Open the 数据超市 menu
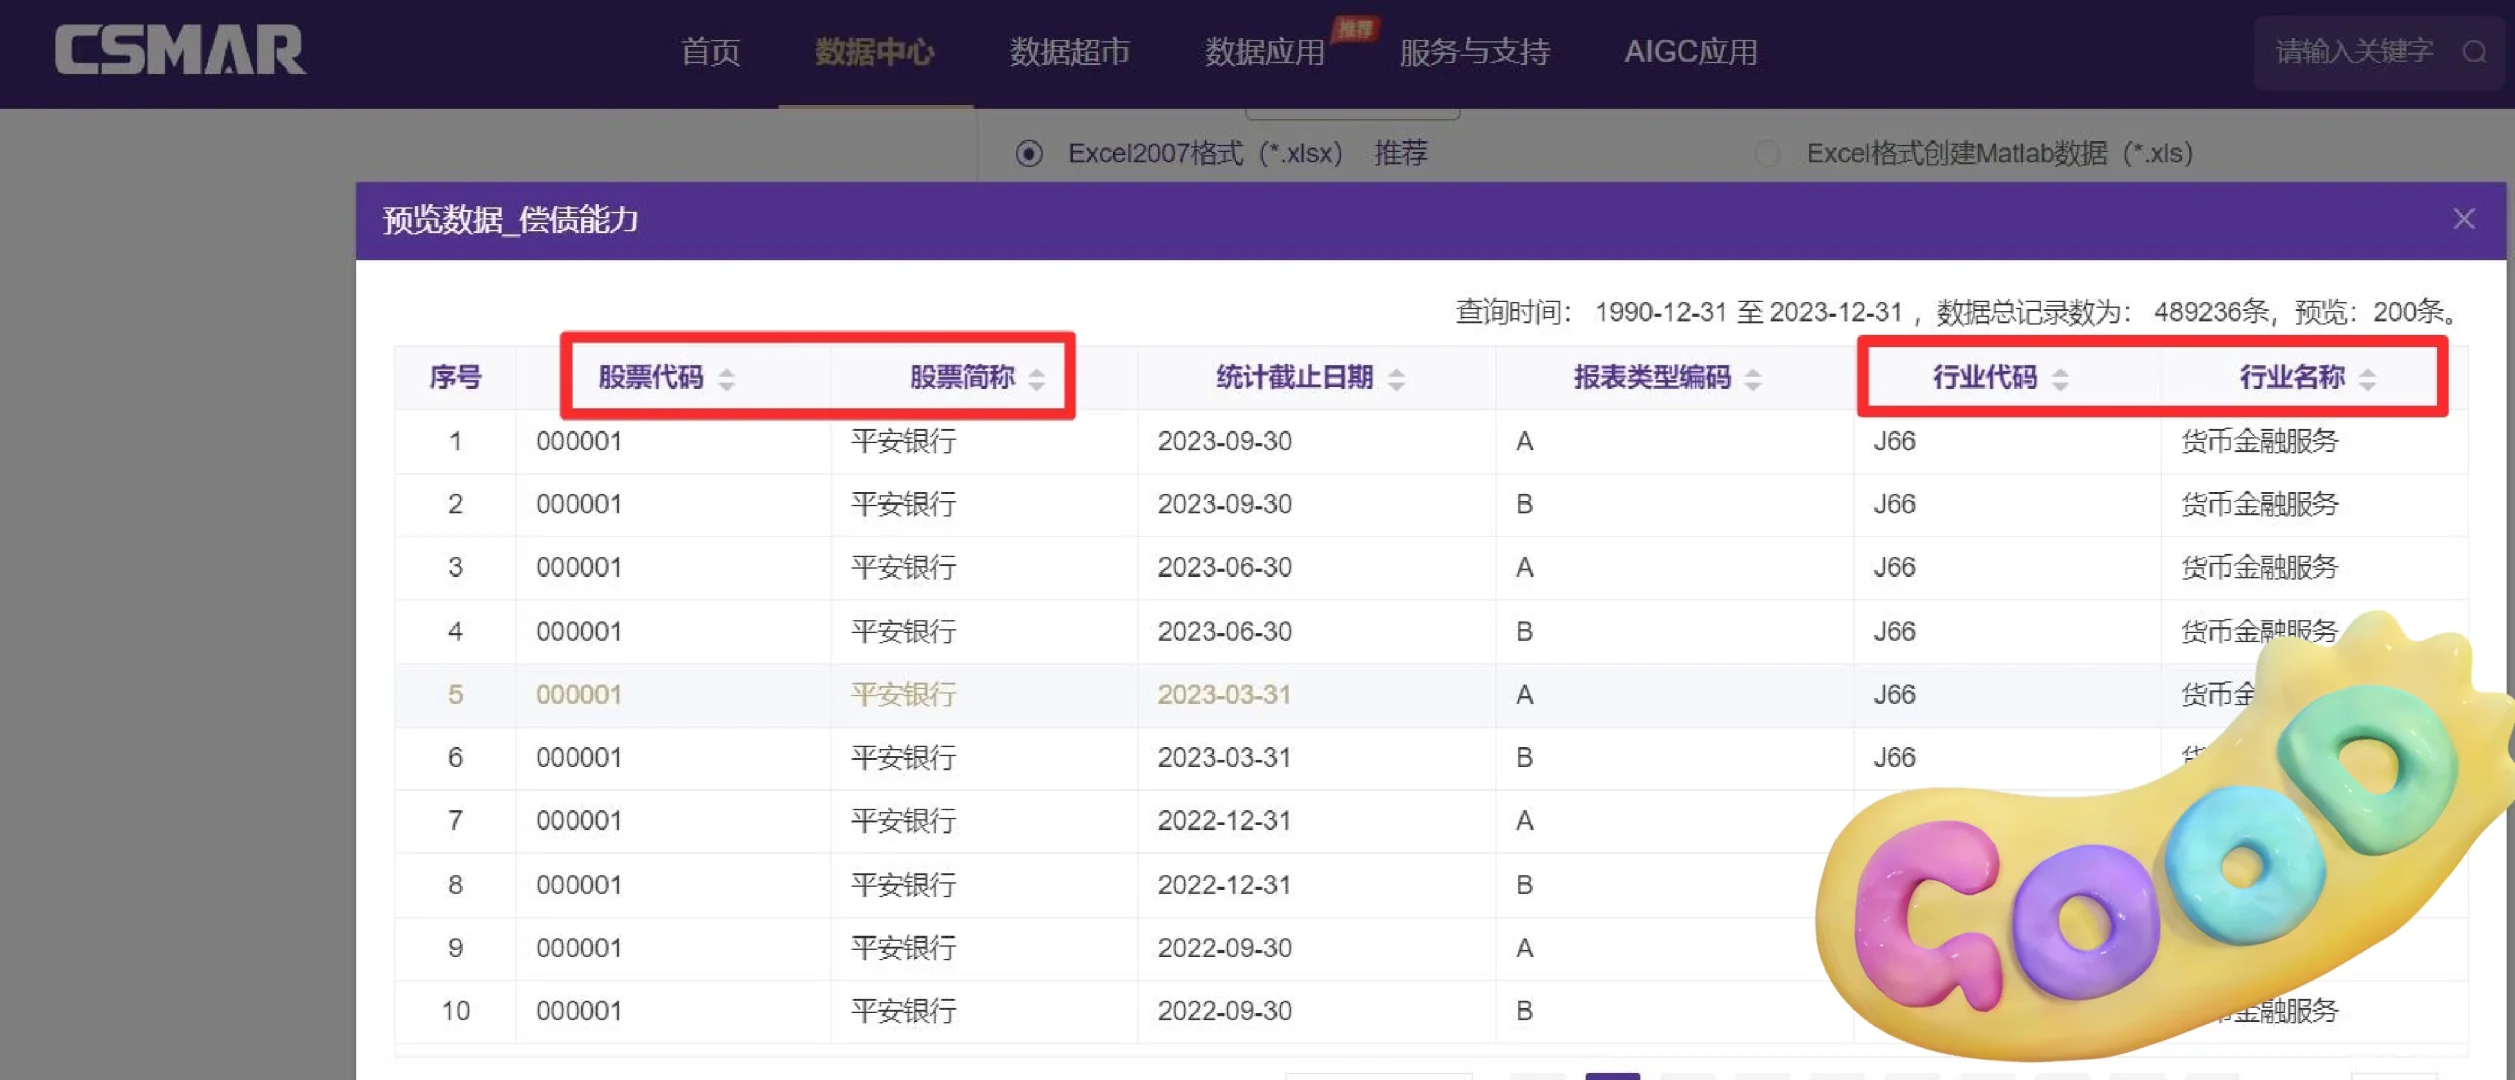 pos(1069,52)
